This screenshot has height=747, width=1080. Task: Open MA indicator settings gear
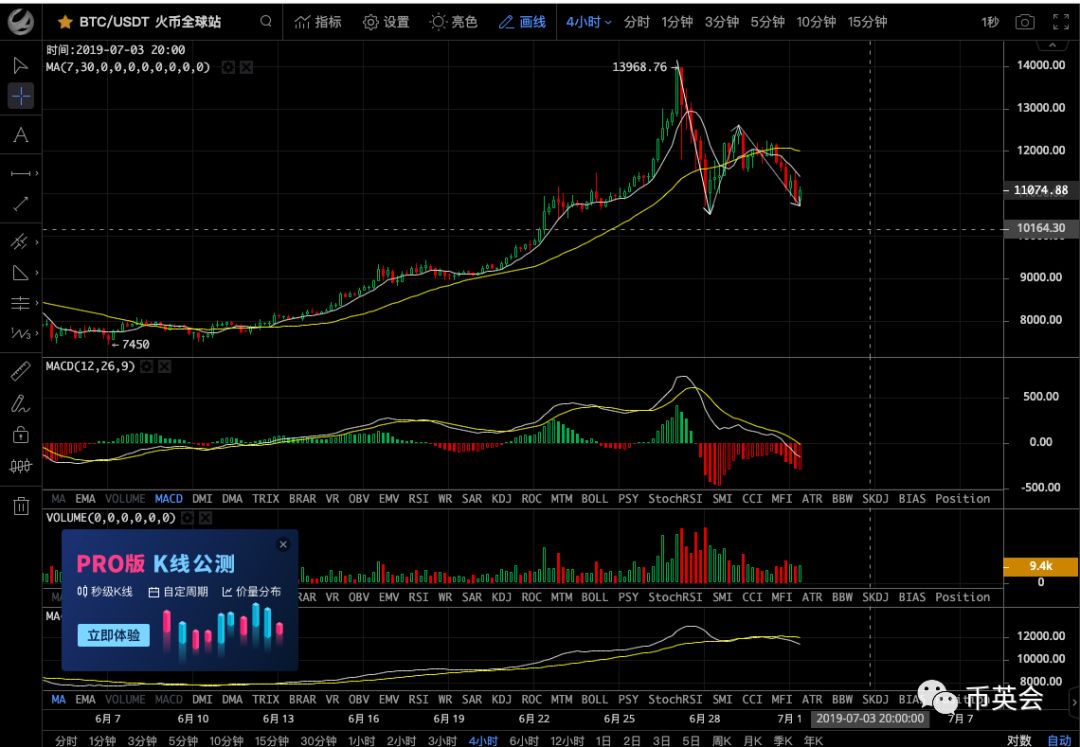[228, 67]
